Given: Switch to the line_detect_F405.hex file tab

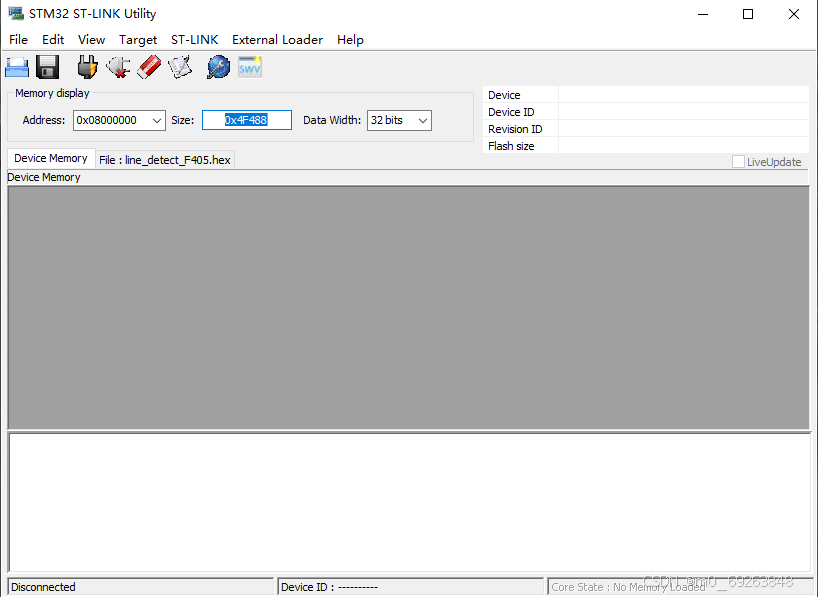Looking at the screenshot, I should pyautogui.click(x=164, y=160).
